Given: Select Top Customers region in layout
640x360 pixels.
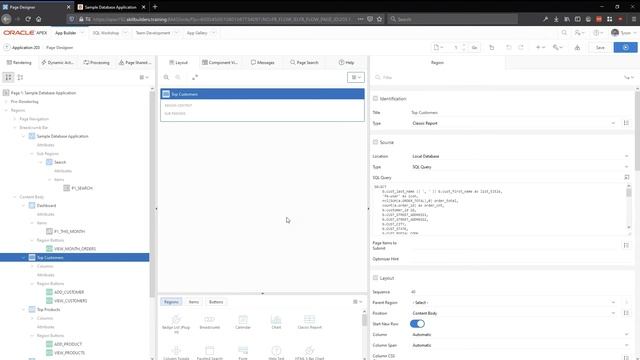Looking at the screenshot, I should point(262,94).
